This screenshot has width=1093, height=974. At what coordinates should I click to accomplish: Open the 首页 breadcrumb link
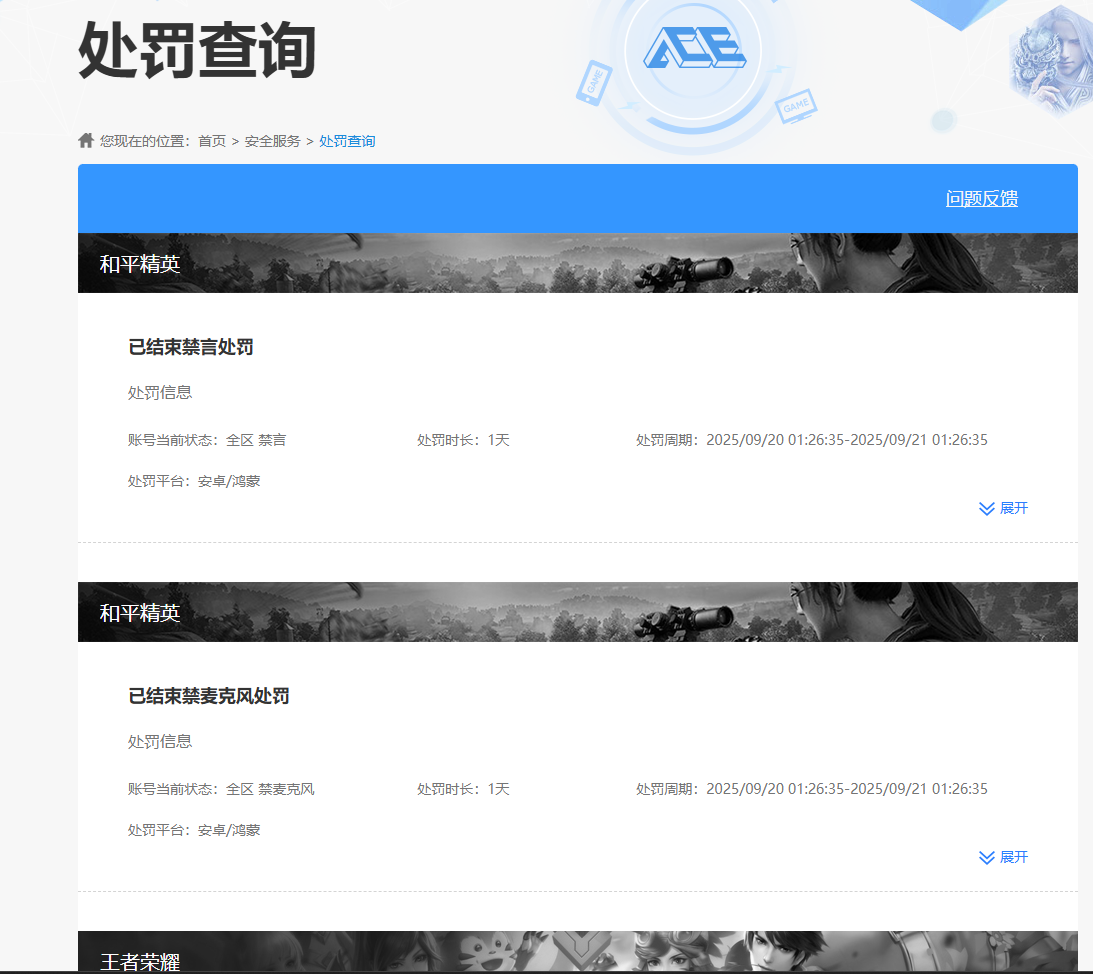click(x=212, y=141)
